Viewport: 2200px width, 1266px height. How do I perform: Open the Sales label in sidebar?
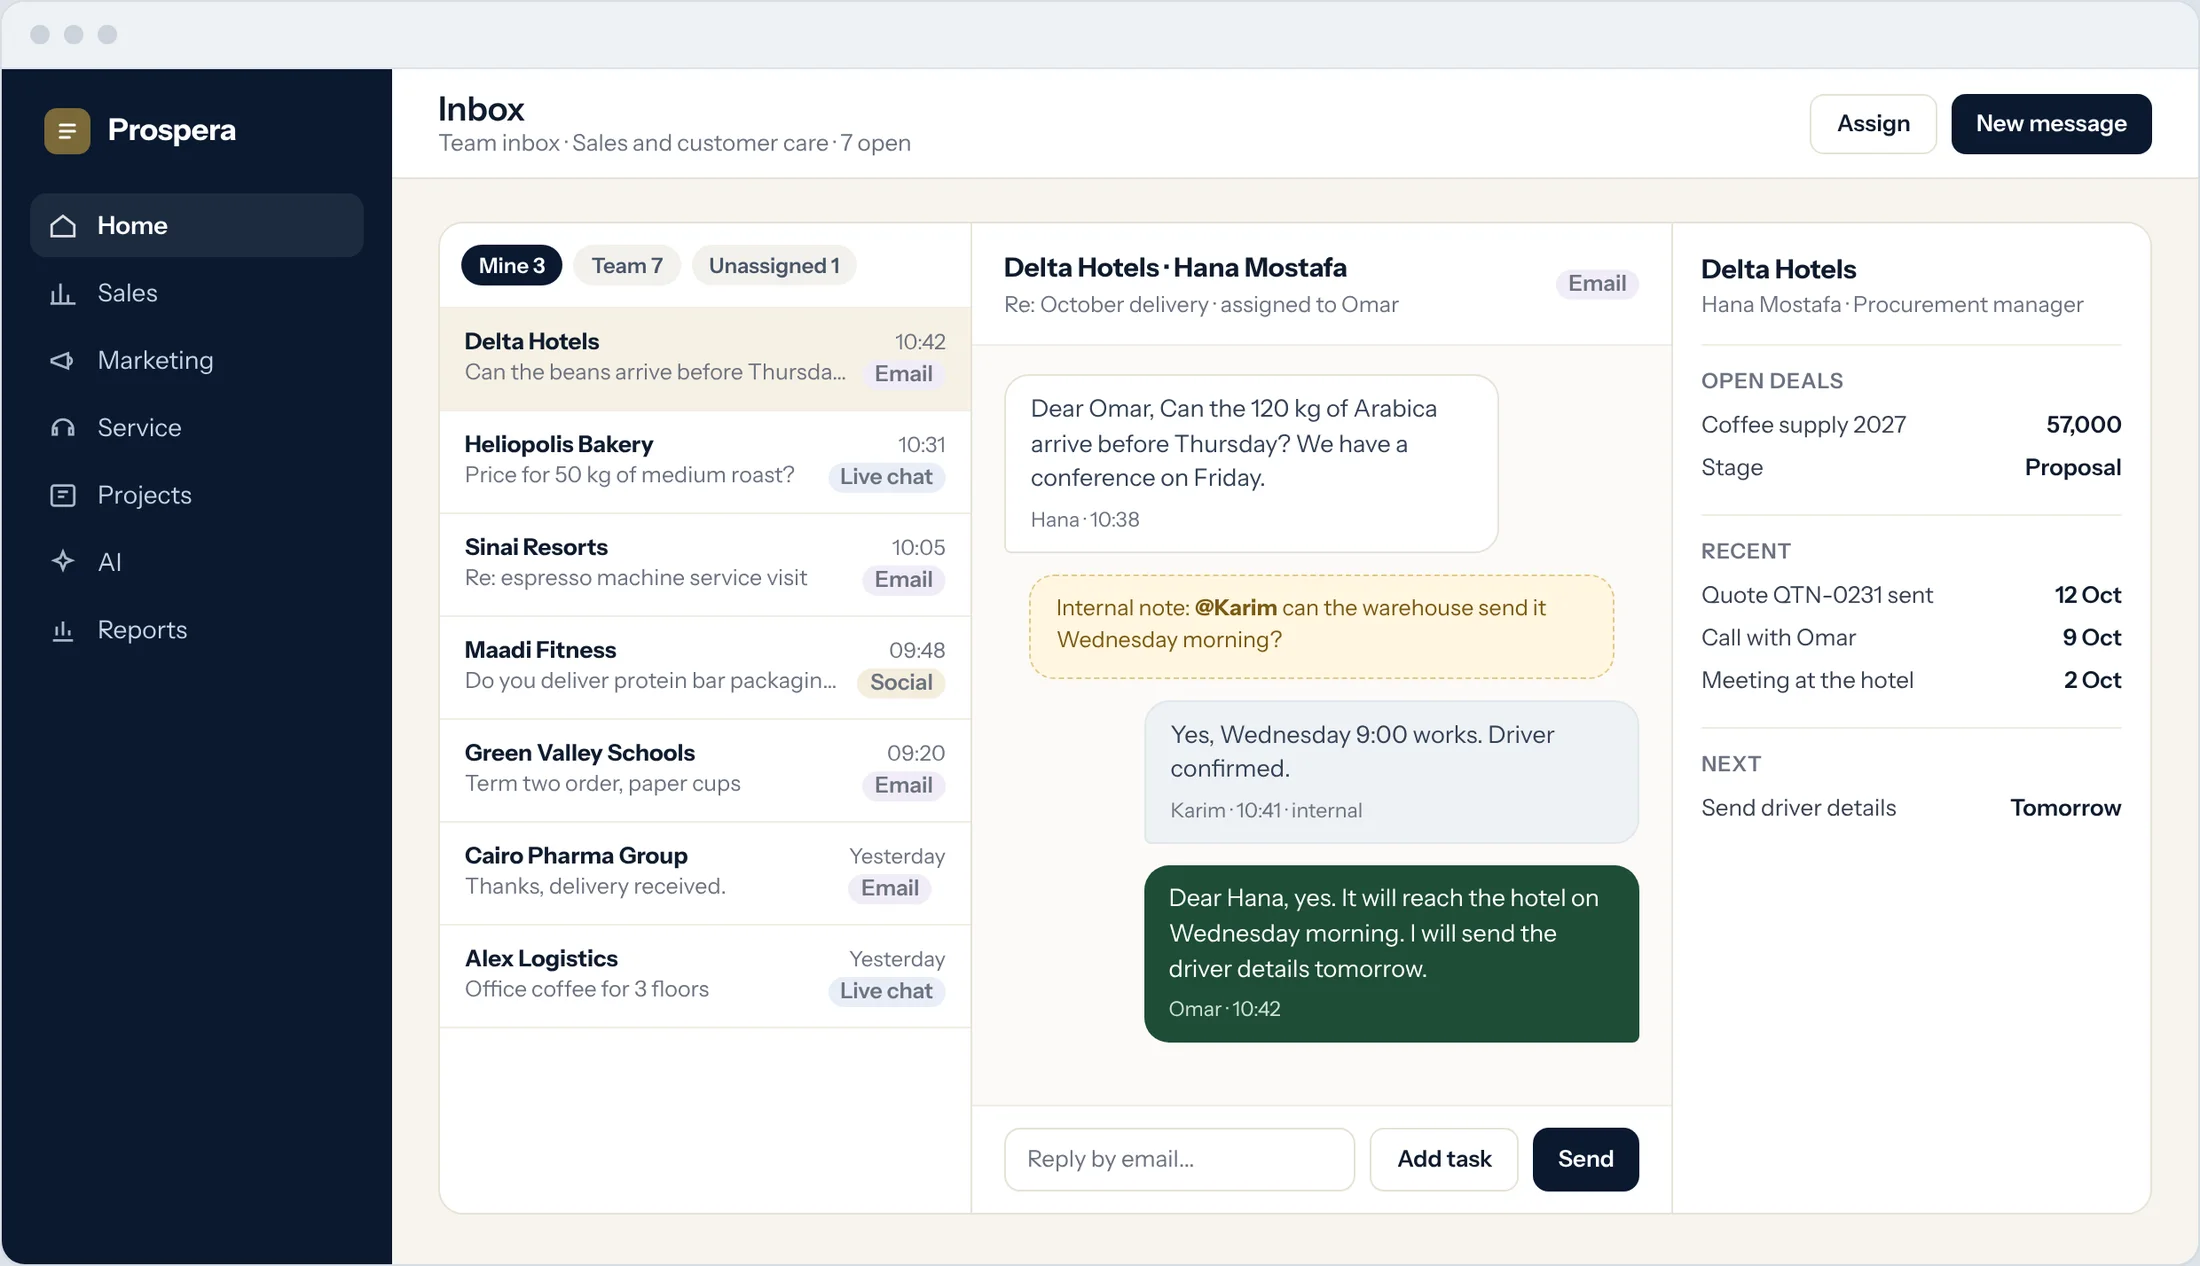point(127,293)
